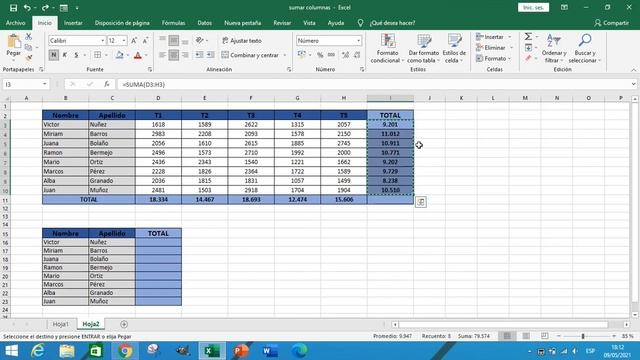Add a new sheet with the plus icon
640x360 pixels.
coord(124,324)
